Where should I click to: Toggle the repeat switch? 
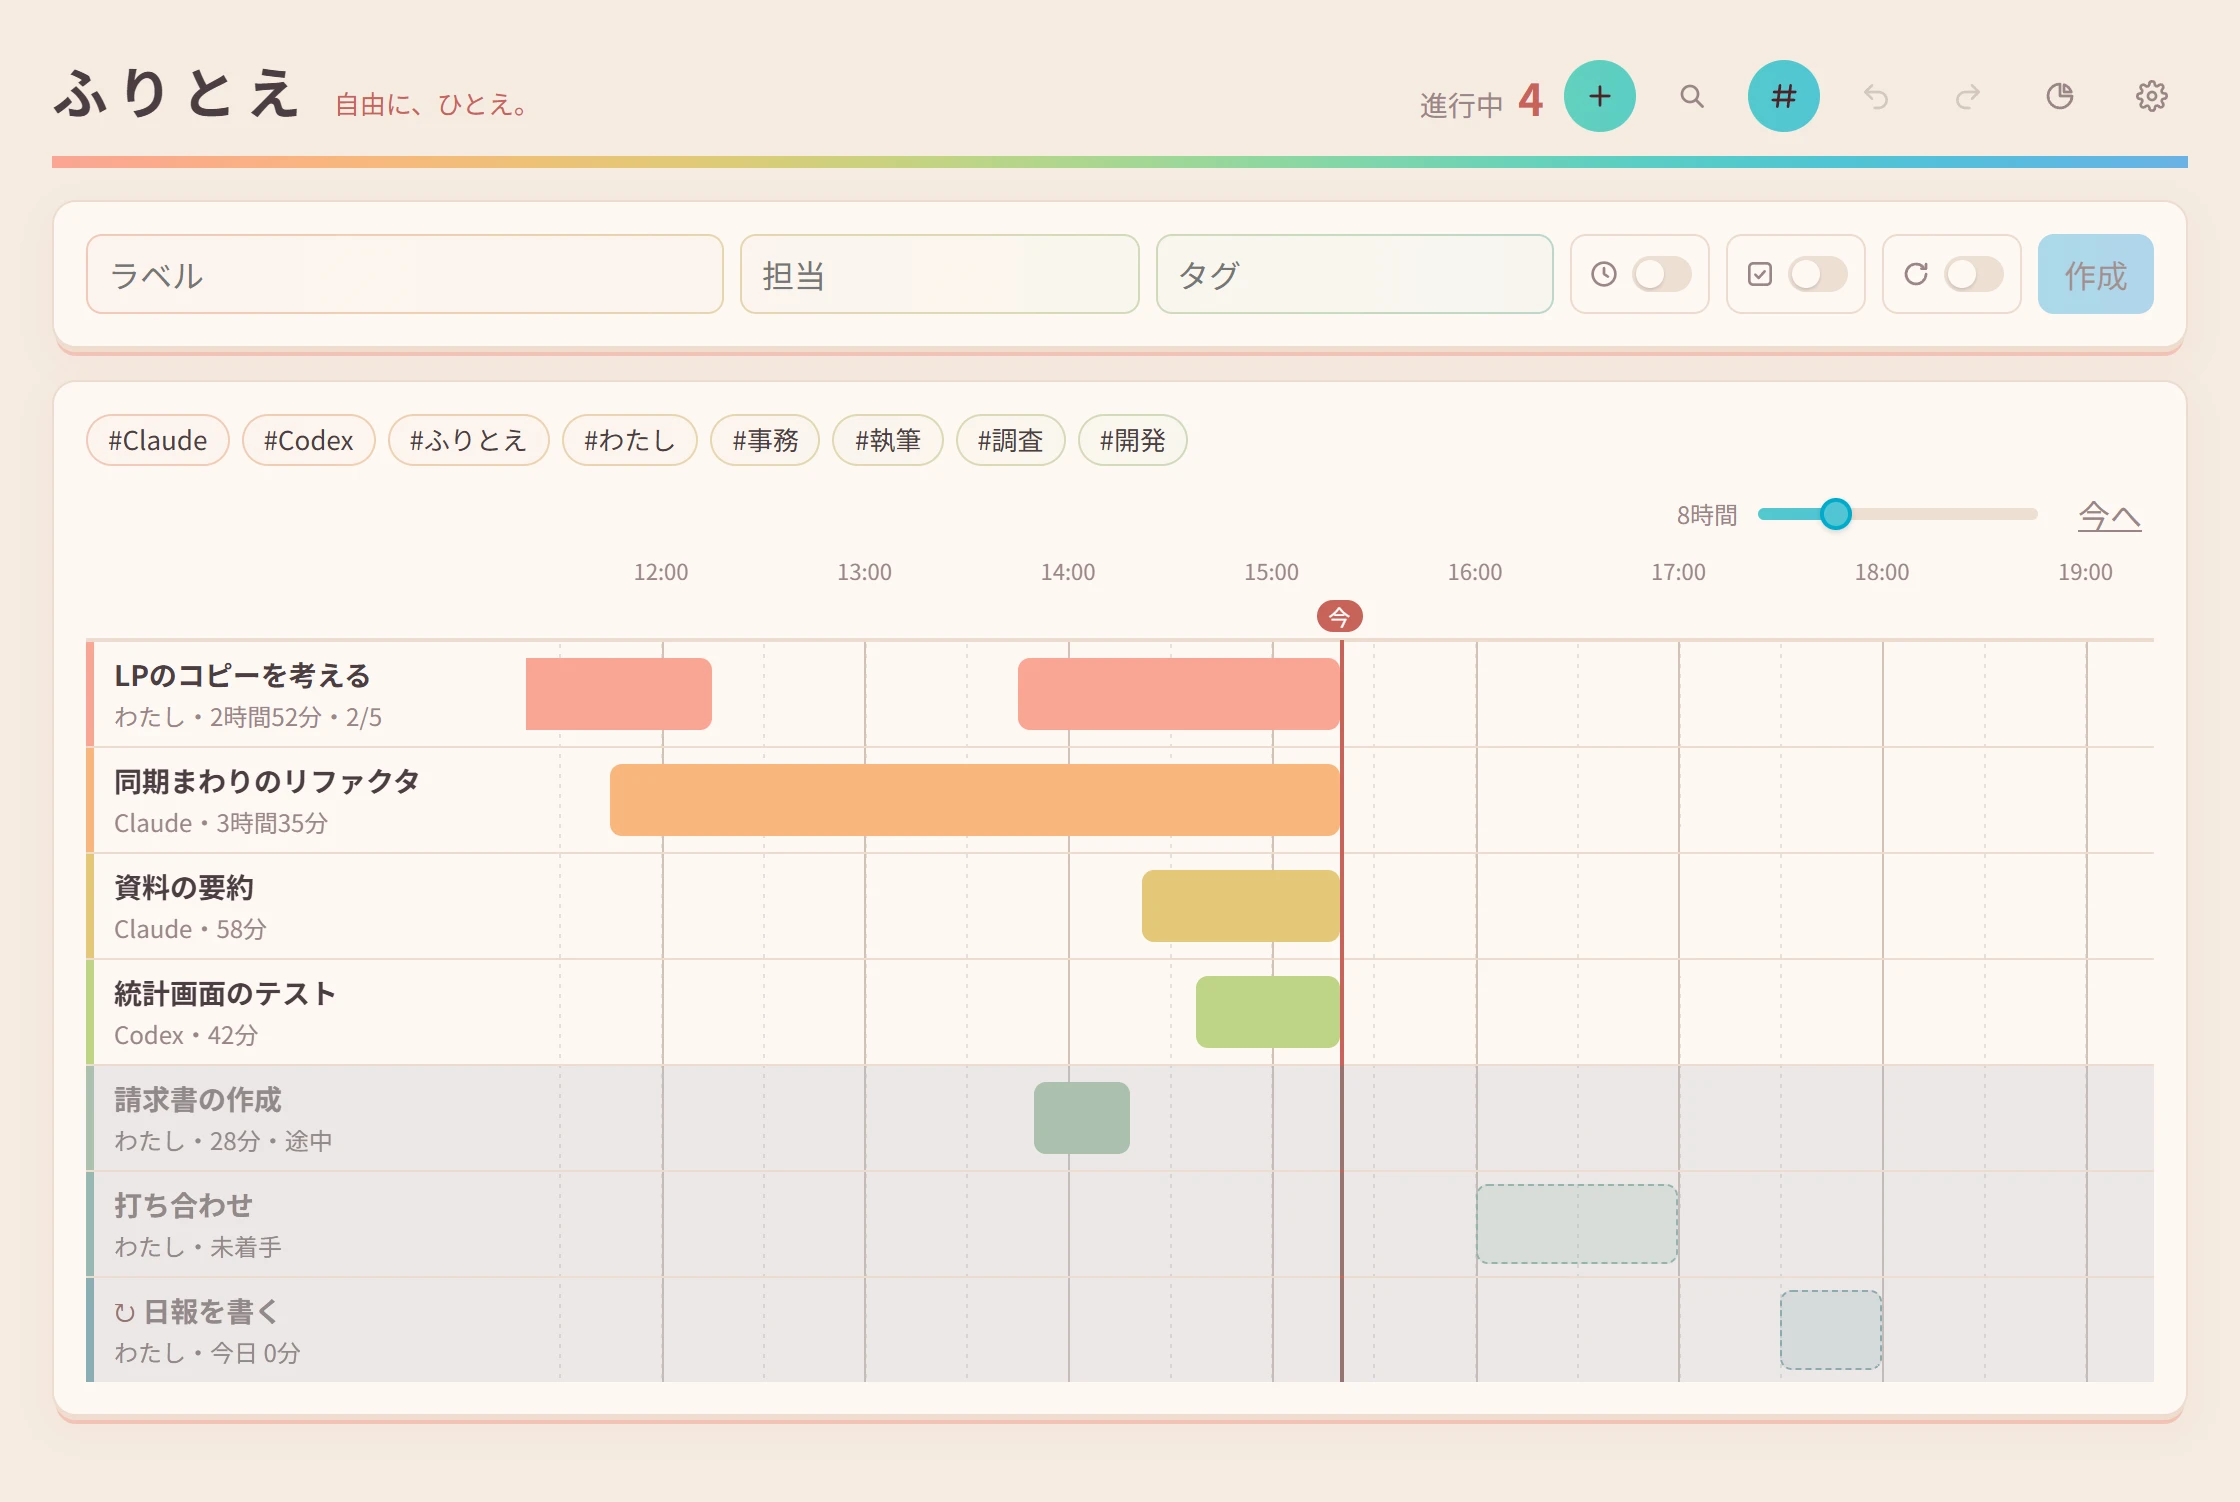coord(1973,274)
